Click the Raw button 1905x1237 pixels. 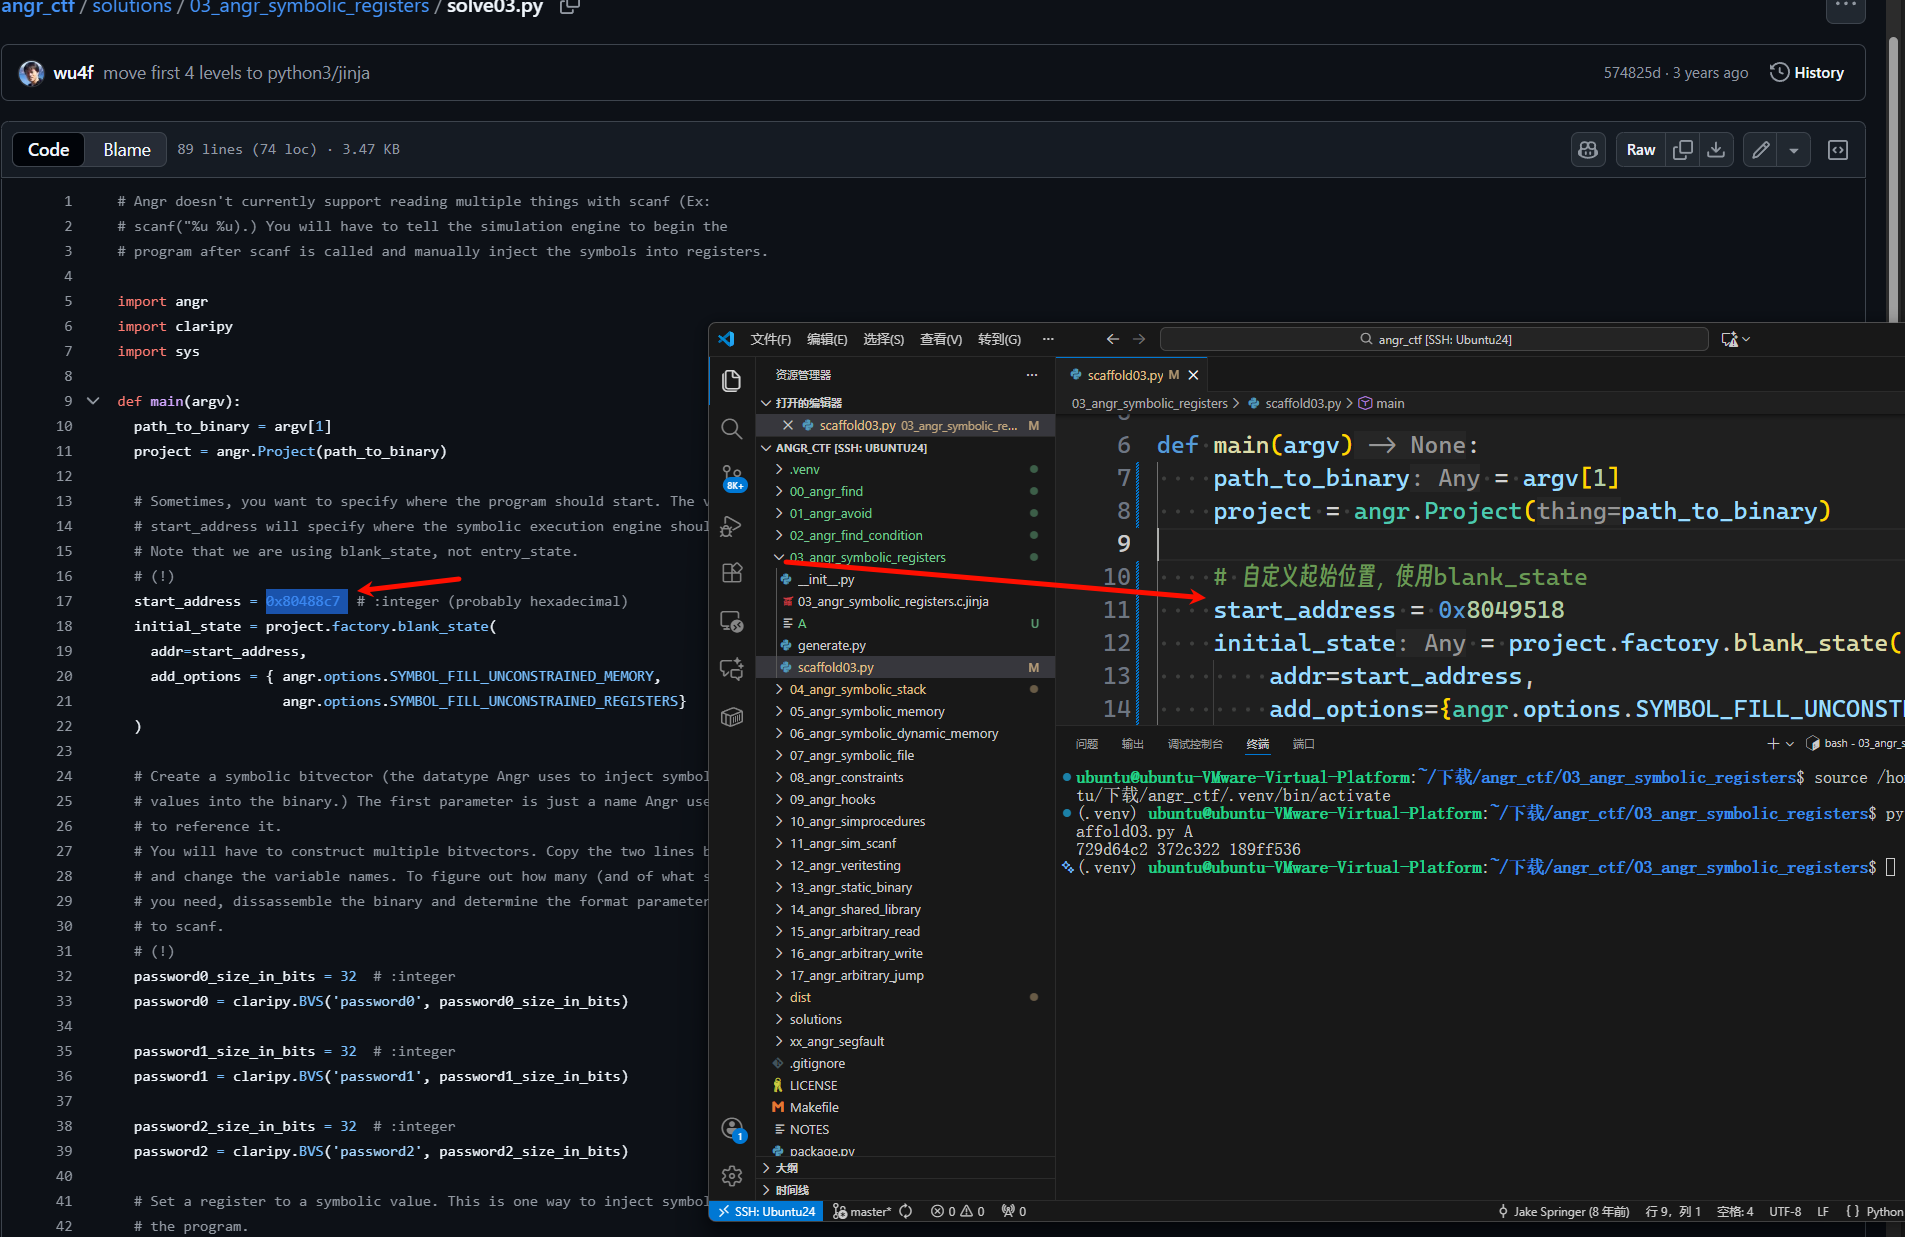[1640, 150]
